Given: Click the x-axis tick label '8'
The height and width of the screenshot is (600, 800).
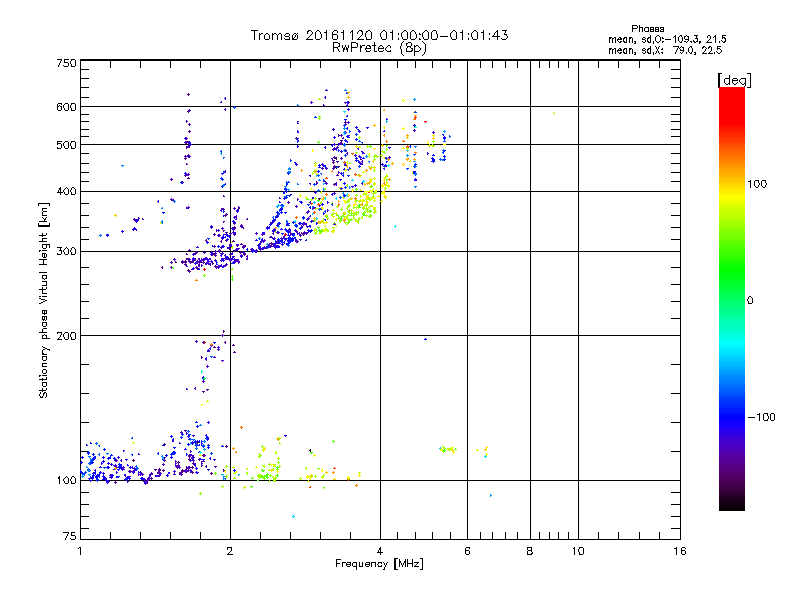Looking at the screenshot, I should 530,551.
